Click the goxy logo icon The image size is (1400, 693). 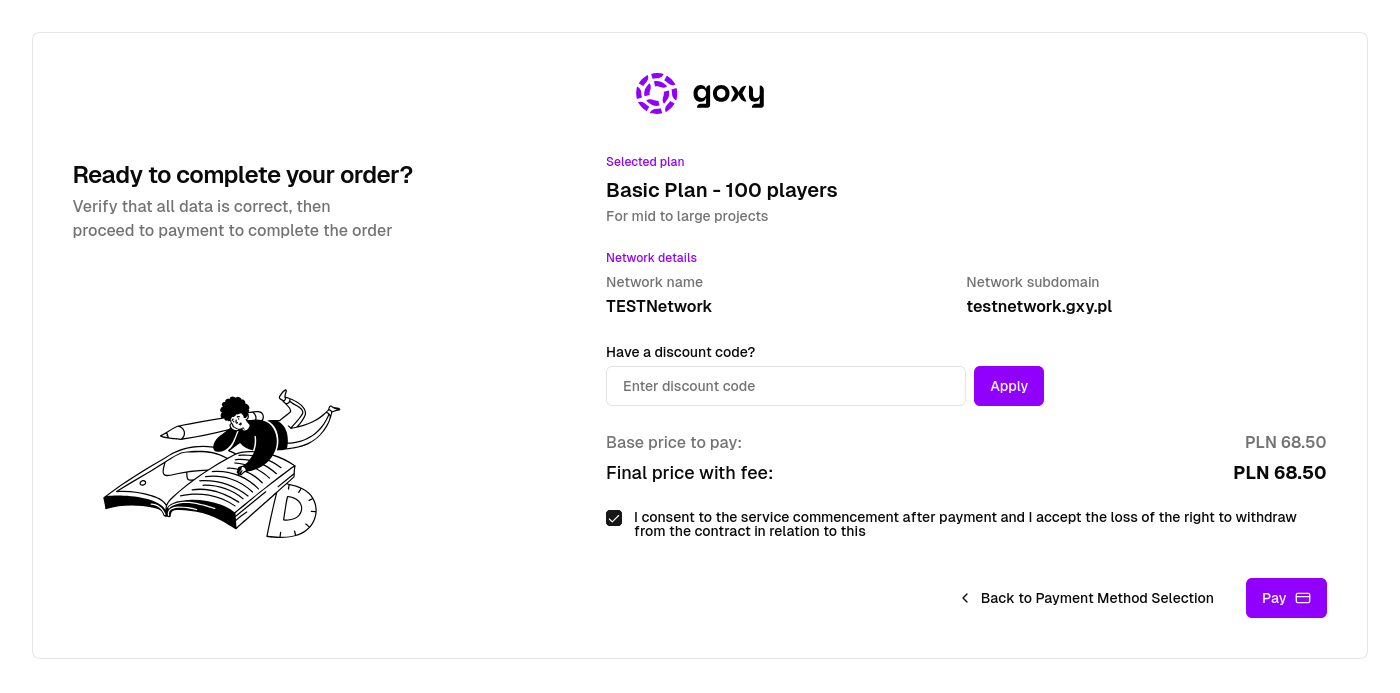pyautogui.click(x=656, y=93)
